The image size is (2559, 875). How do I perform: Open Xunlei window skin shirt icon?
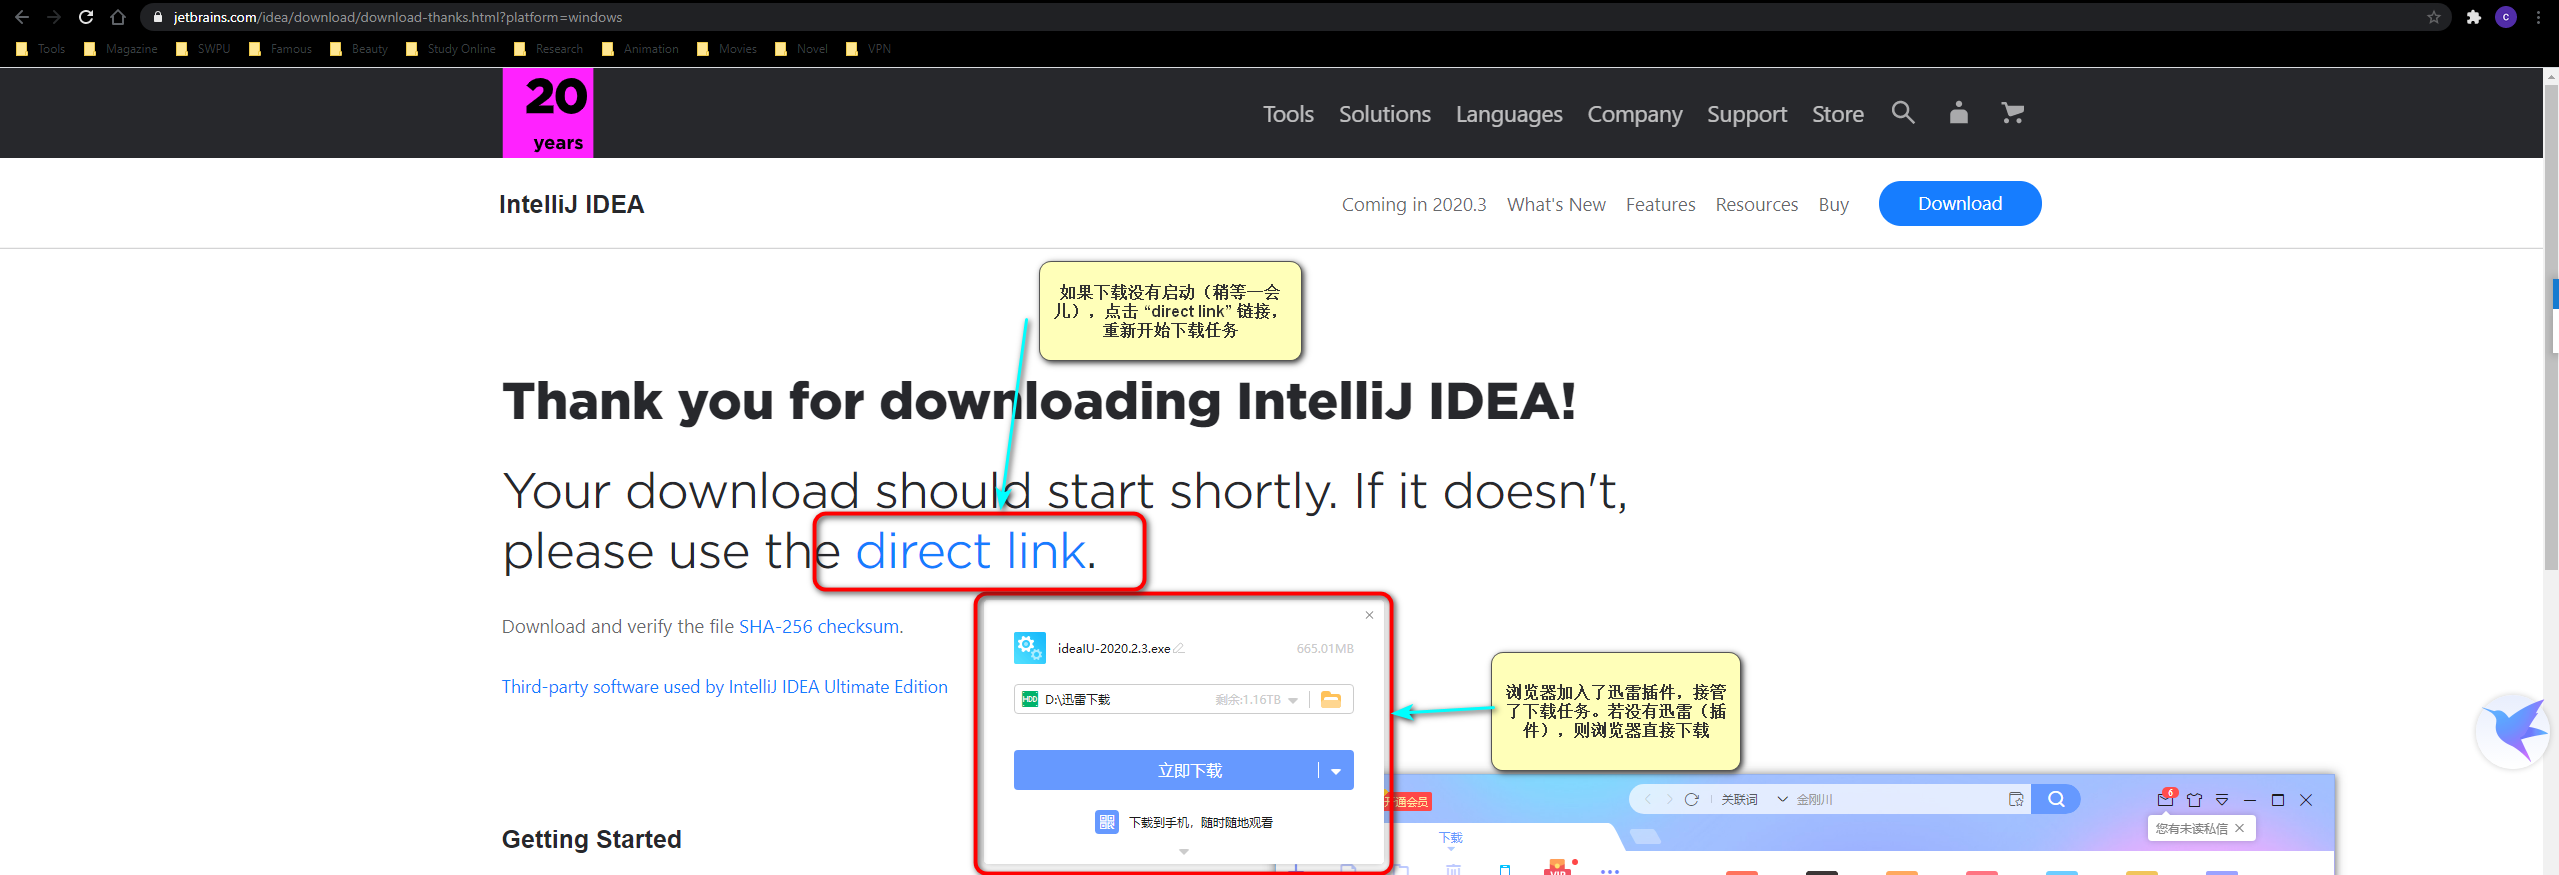pos(2195,799)
